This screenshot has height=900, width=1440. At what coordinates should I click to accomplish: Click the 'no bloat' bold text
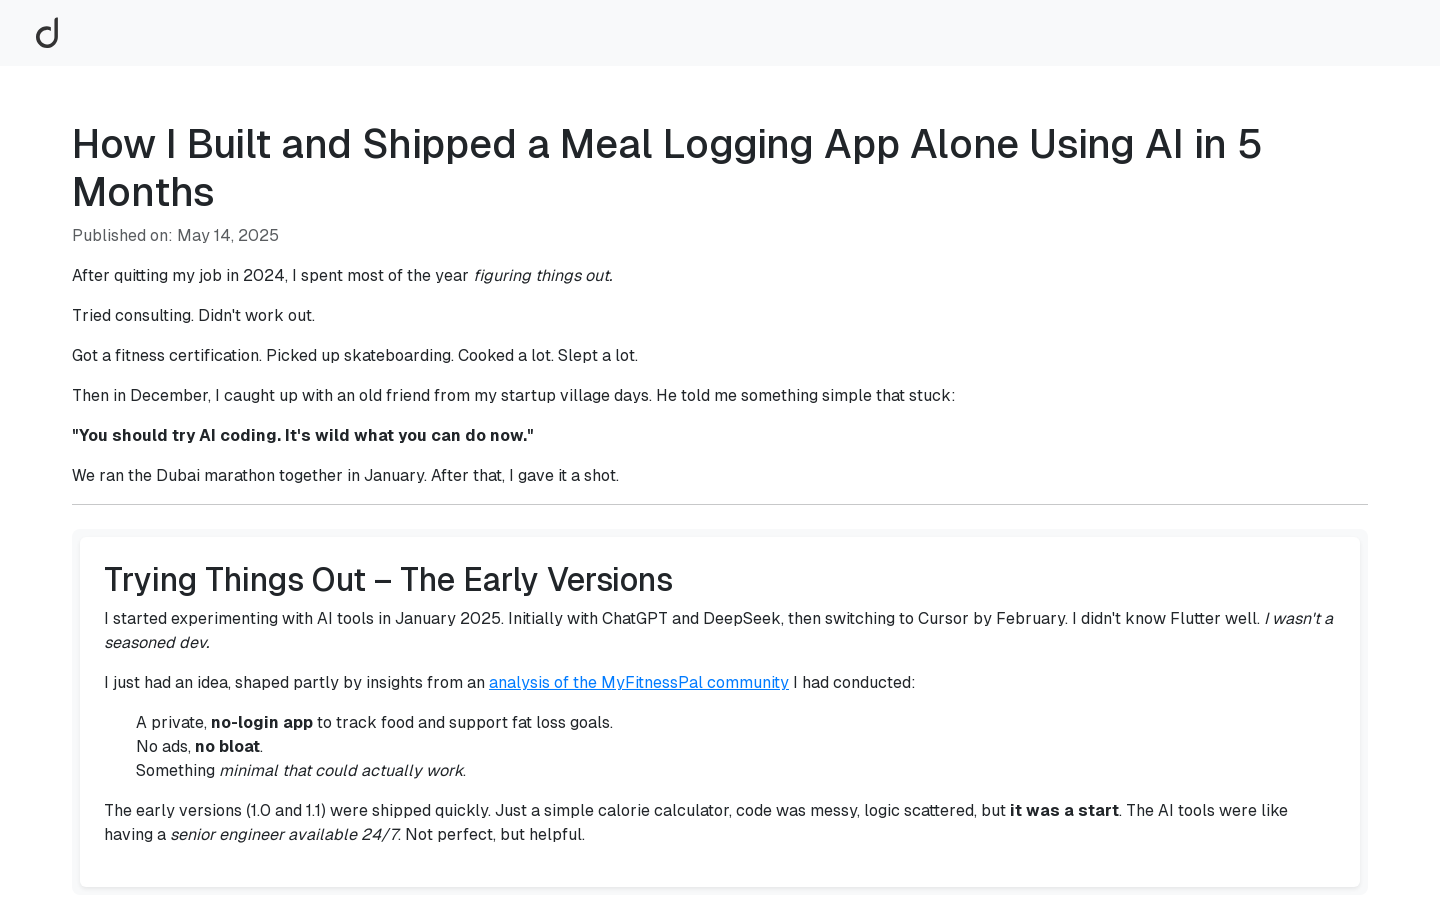coord(227,747)
